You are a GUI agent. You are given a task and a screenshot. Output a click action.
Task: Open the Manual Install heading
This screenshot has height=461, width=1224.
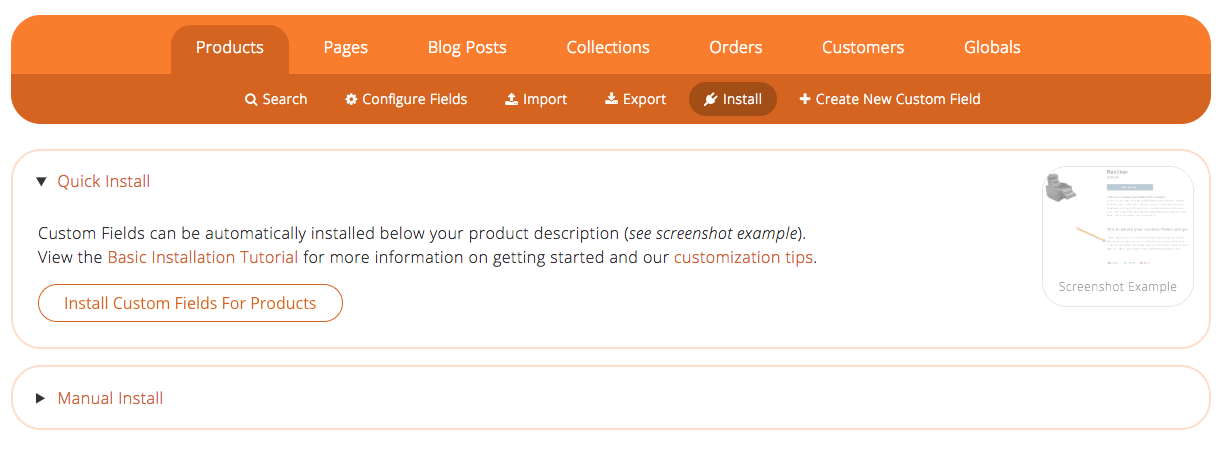(x=110, y=398)
